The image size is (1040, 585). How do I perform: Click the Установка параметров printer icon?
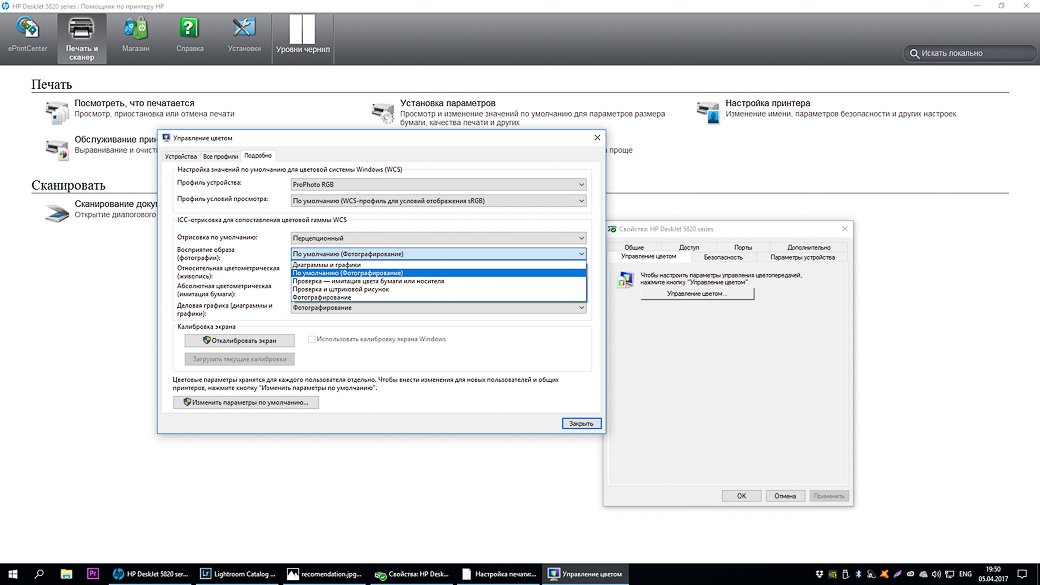pos(383,112)
